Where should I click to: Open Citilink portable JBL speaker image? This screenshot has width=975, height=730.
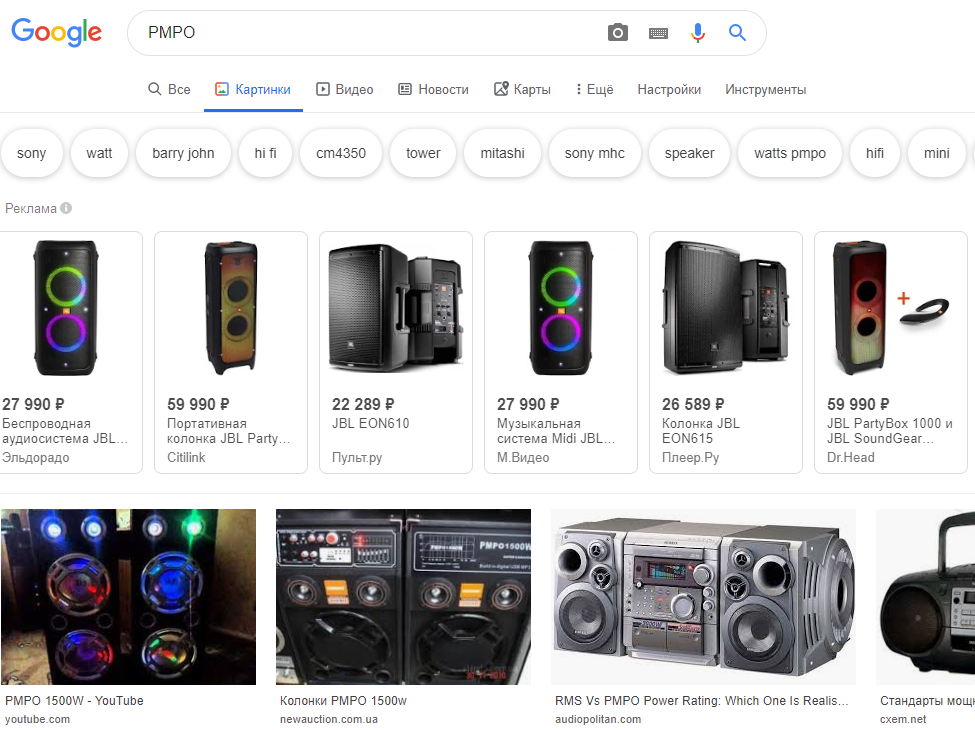(x=231, y=308)
